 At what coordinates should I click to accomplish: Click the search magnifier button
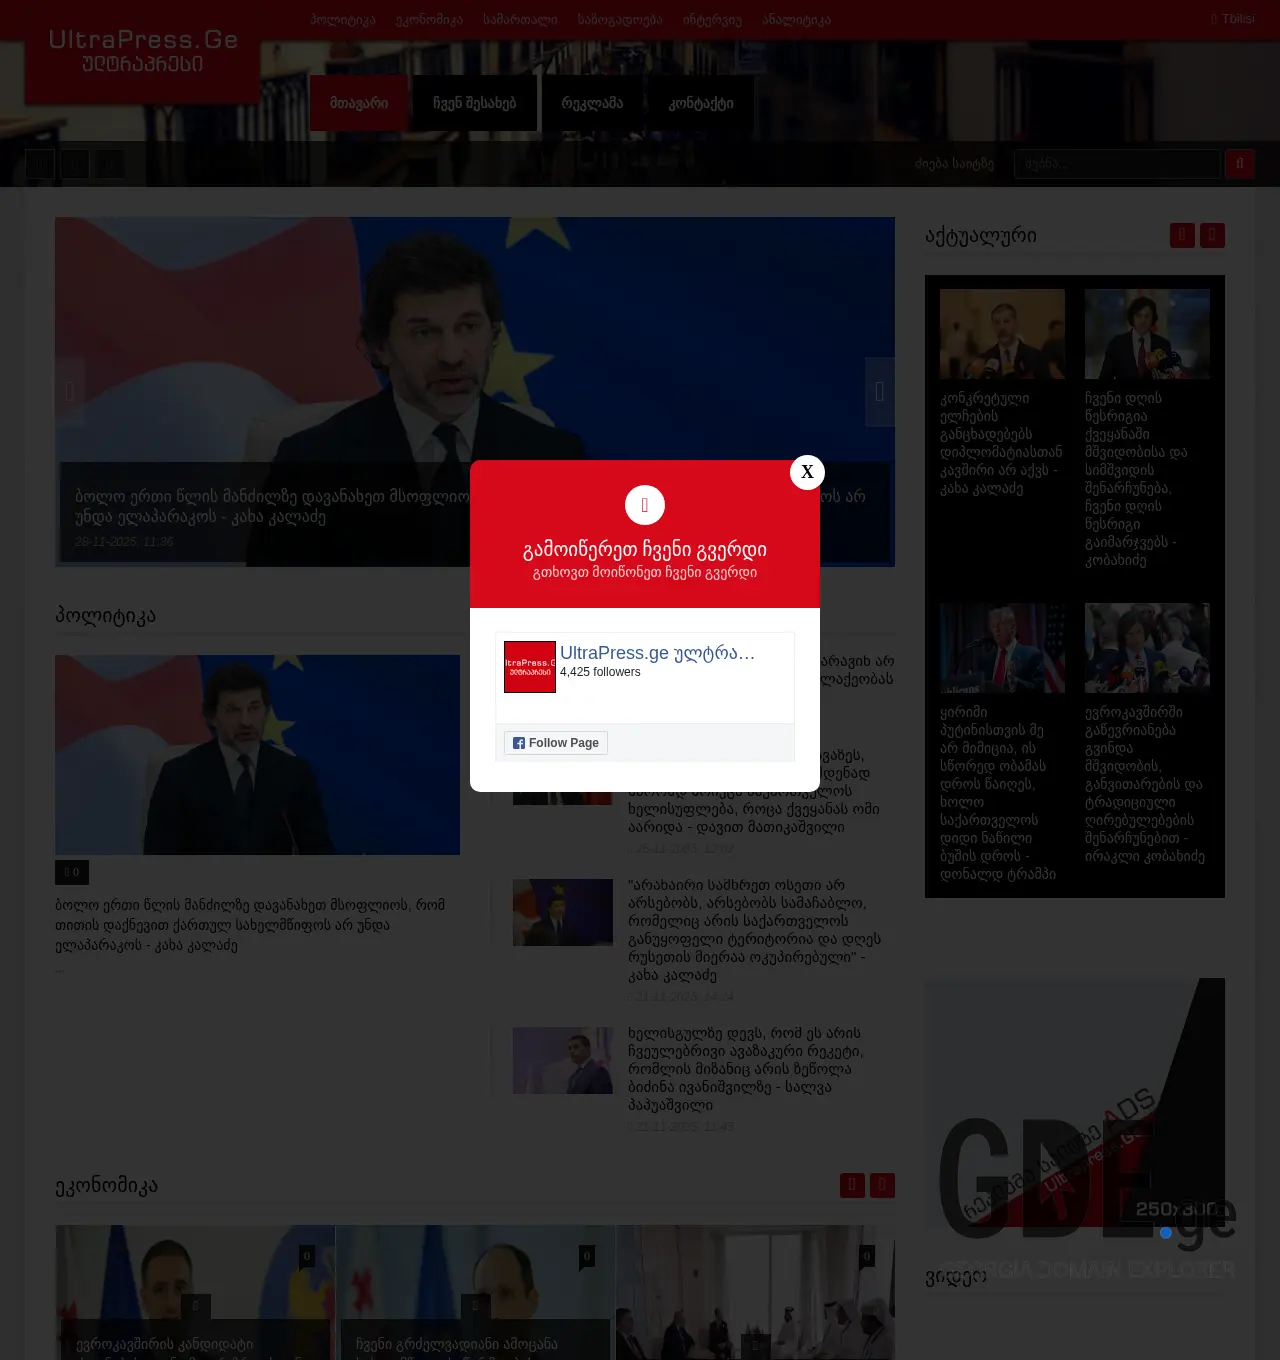pyautogui.click(x=1239, y=164)
